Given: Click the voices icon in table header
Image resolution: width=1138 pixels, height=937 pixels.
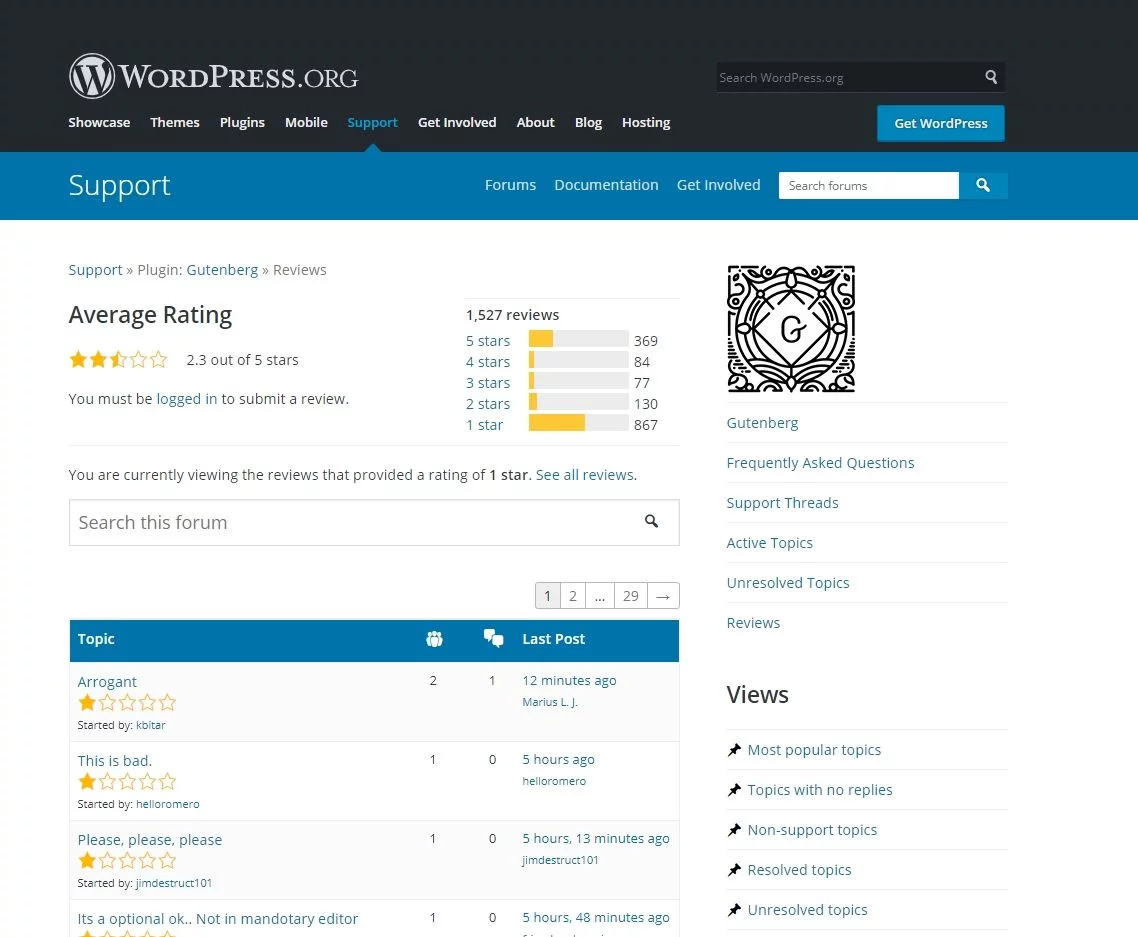Looking at the screenshot, I should 434,639.
